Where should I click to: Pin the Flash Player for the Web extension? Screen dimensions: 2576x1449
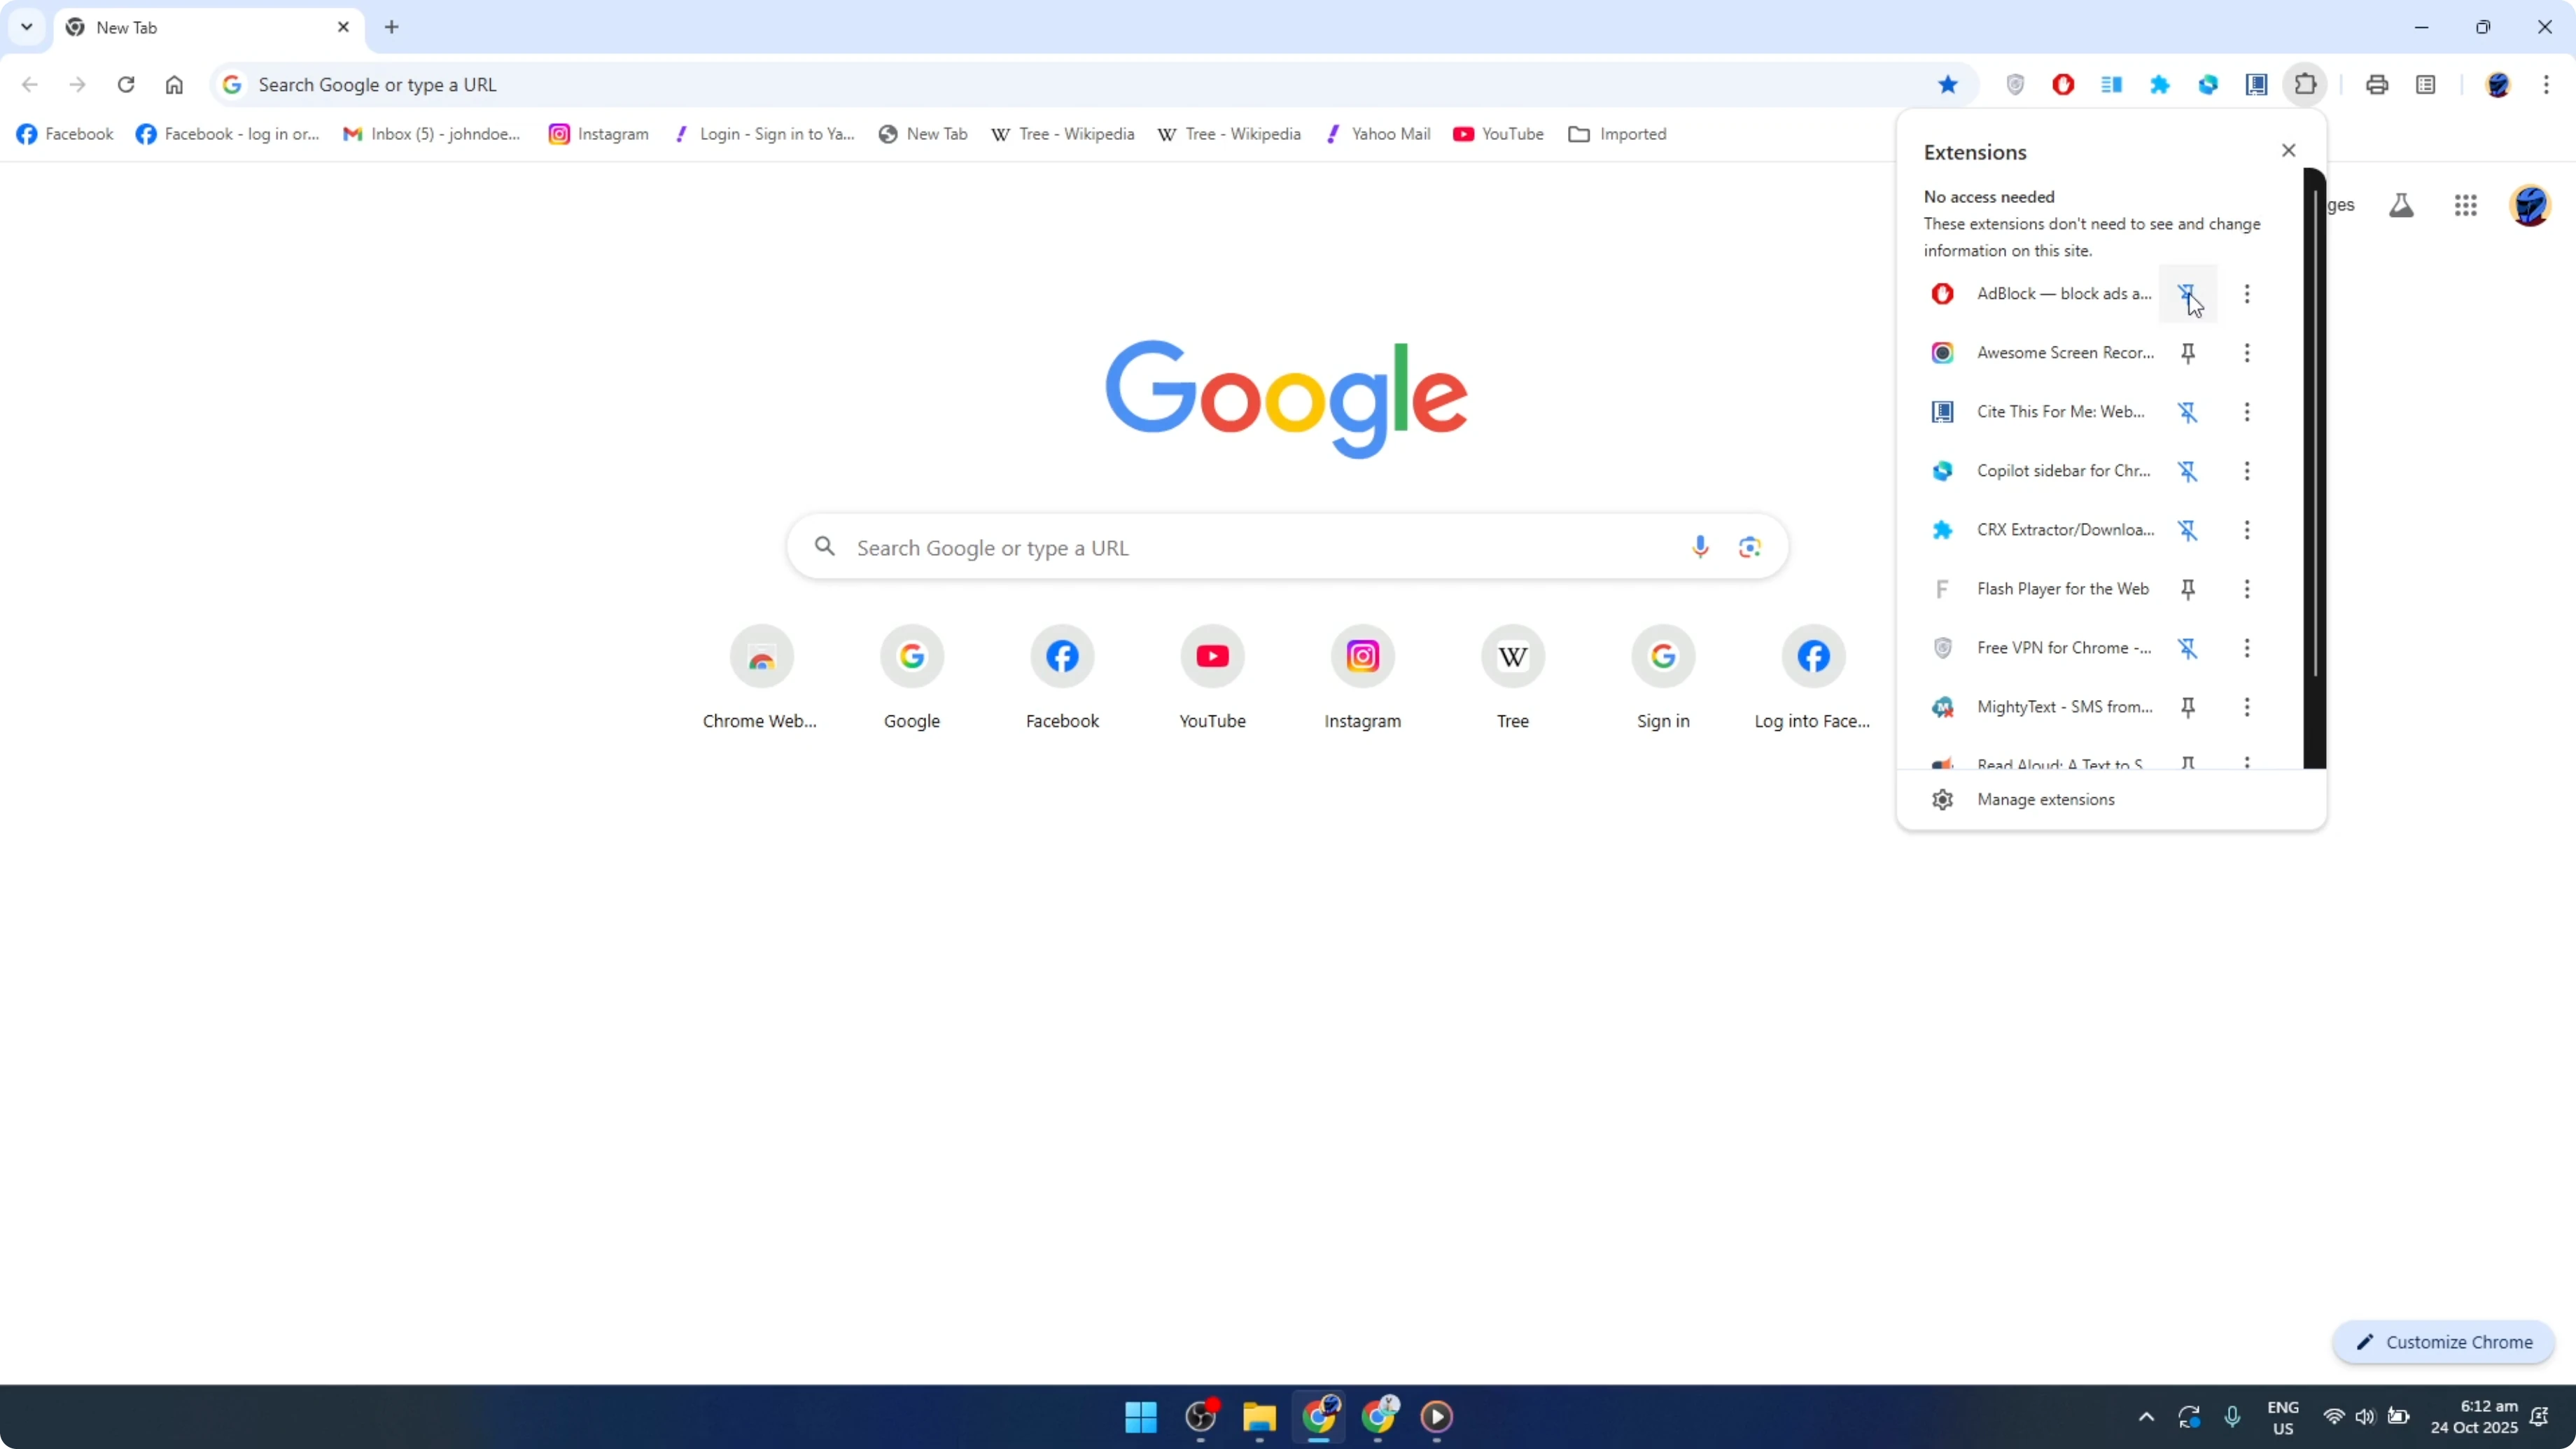[2188, 589]
